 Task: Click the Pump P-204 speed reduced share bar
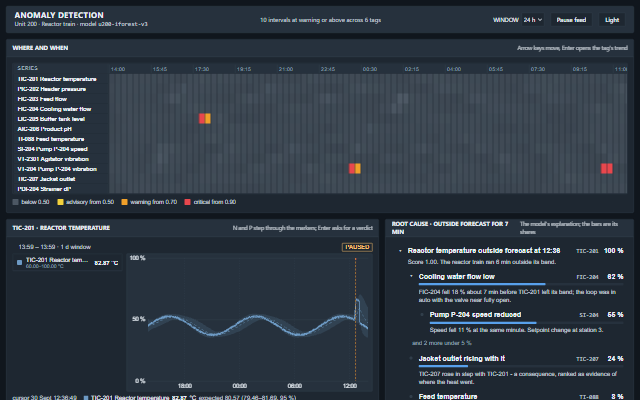coord(527,322)
